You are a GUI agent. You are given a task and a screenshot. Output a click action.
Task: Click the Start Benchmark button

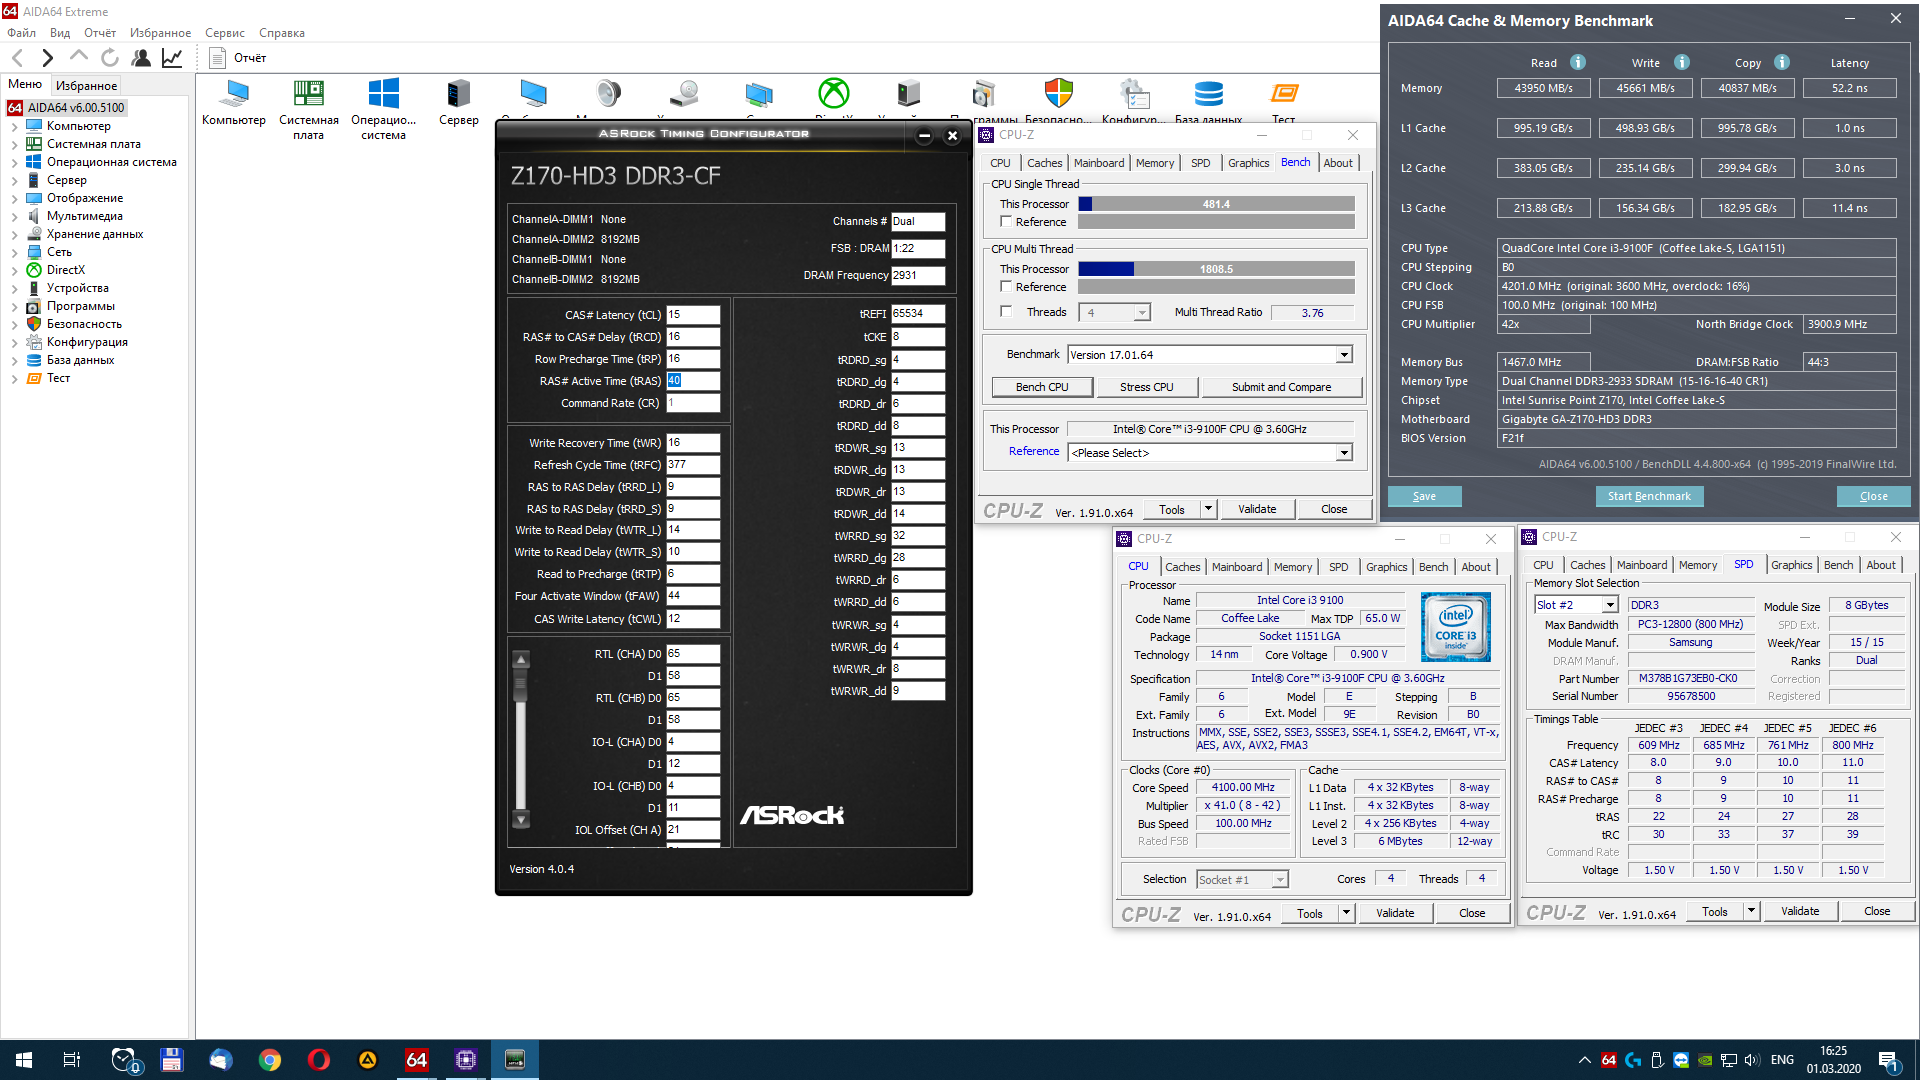pyautogui.click(x=1648, y=496)
